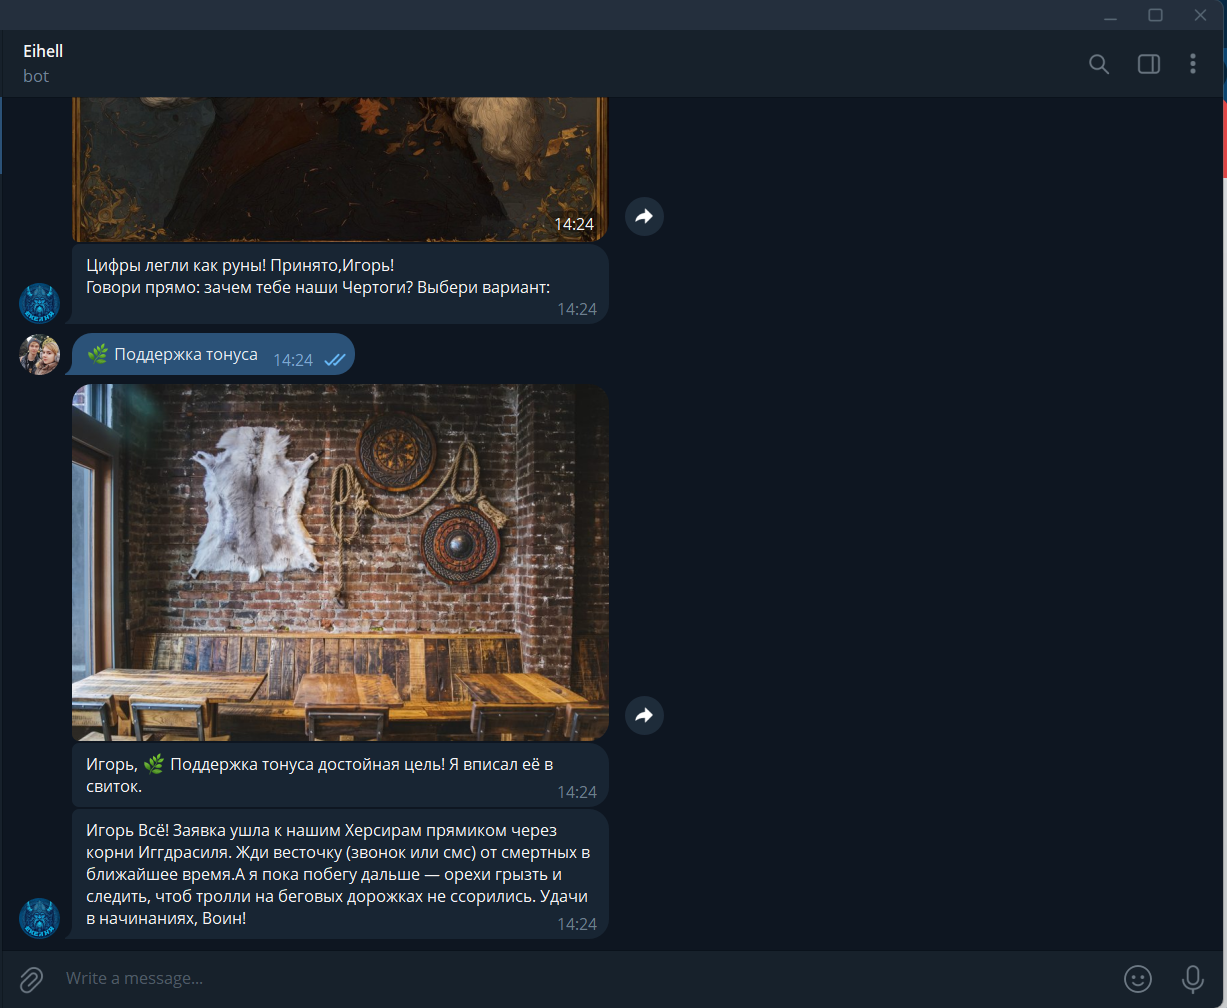Click the message about 'корни Иггдрасиля'
Image resolution: width=1227 pixels, height=1008 pixels.
coord(340,874)
